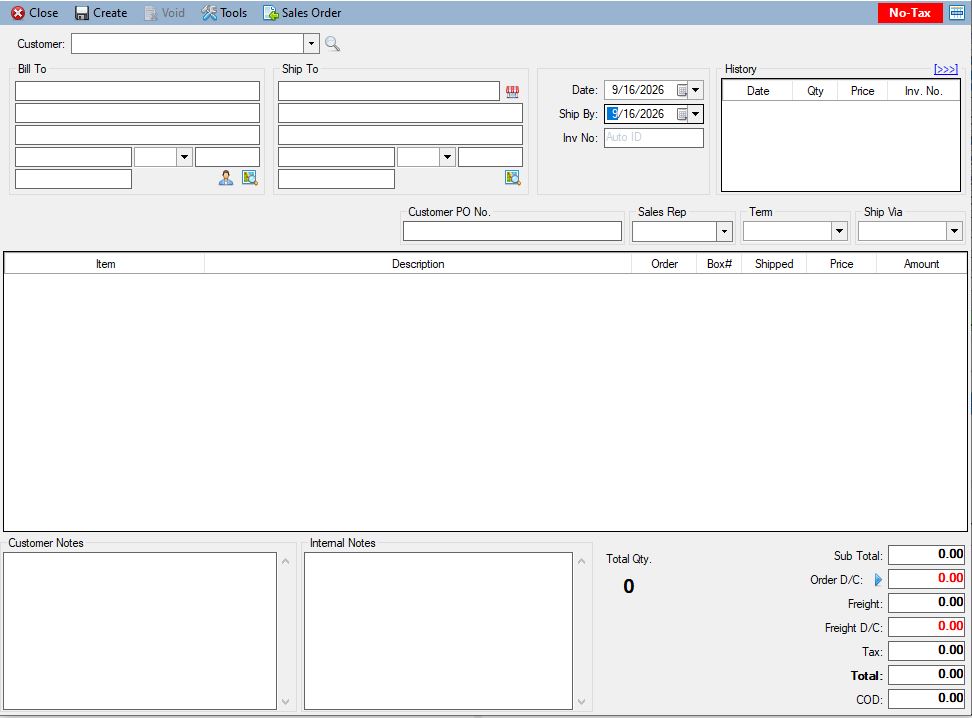Viewport: 972px width, 718px height.
Task: Click the Order D/C amount field
Action: (927, 579)
